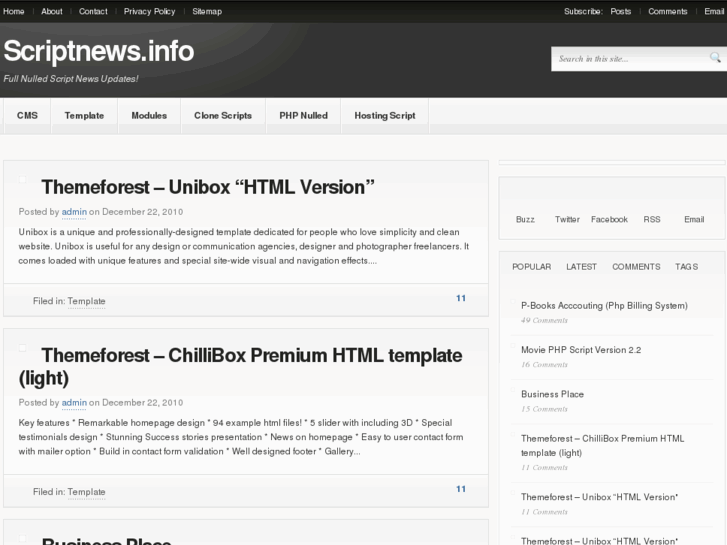Click "16 Comments" under Movie PHP Script
This screenshot has height=545, width=727.
coord(544,365)
